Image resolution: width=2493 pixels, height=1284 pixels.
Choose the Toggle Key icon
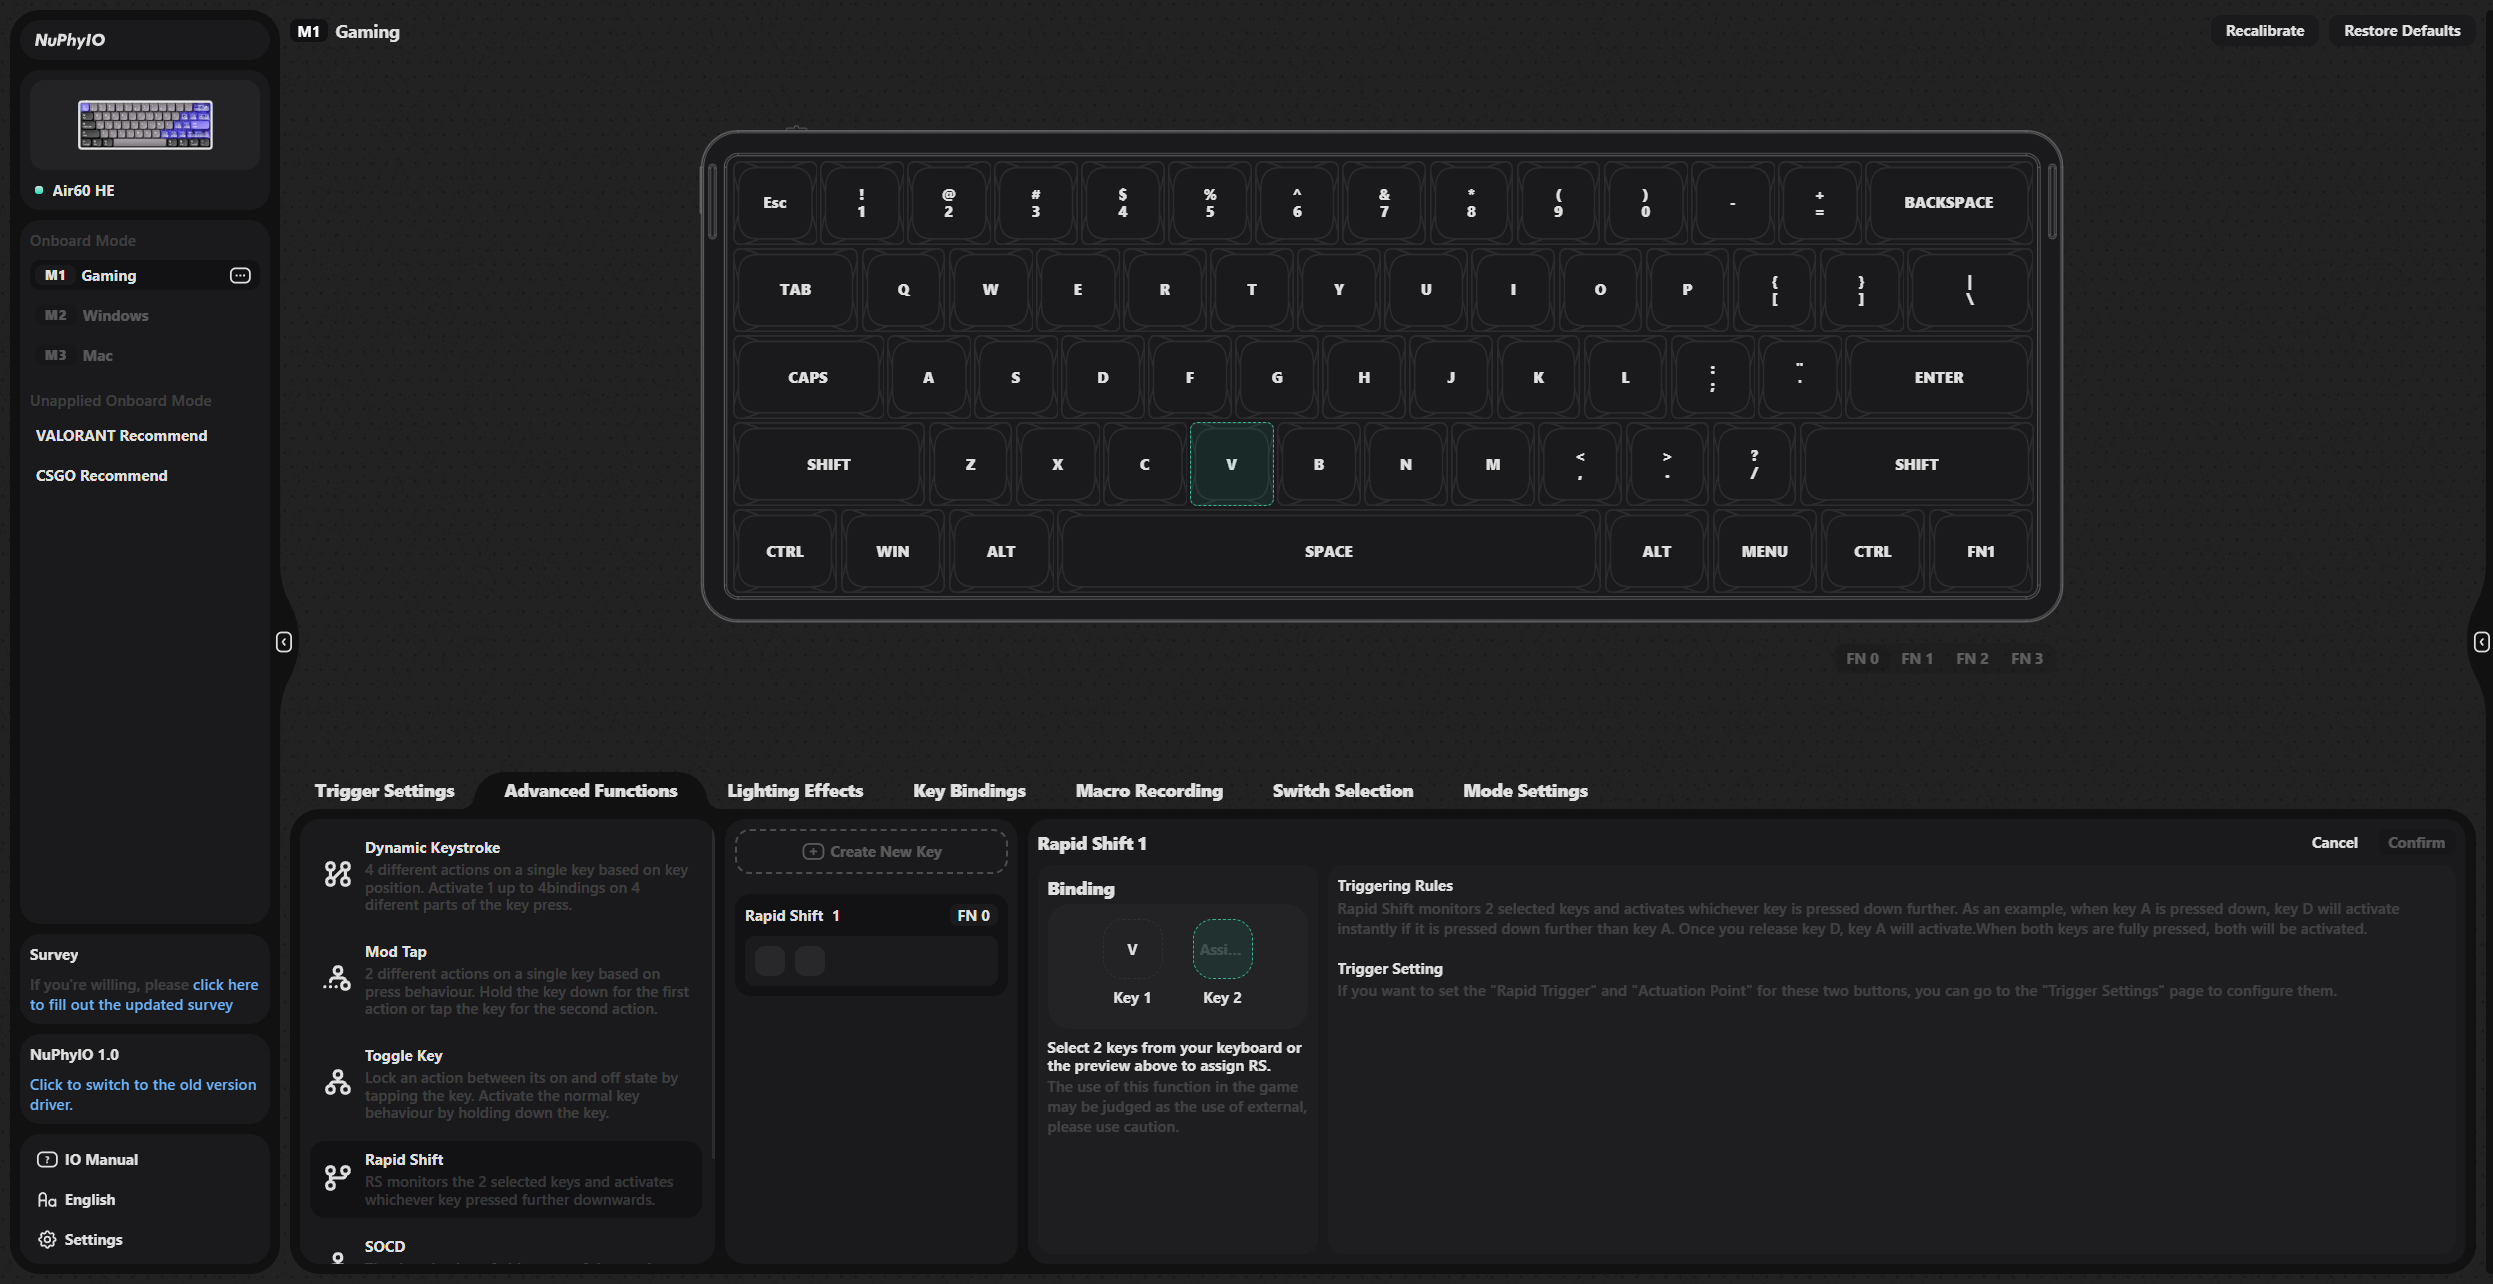tap(338, 1082)
